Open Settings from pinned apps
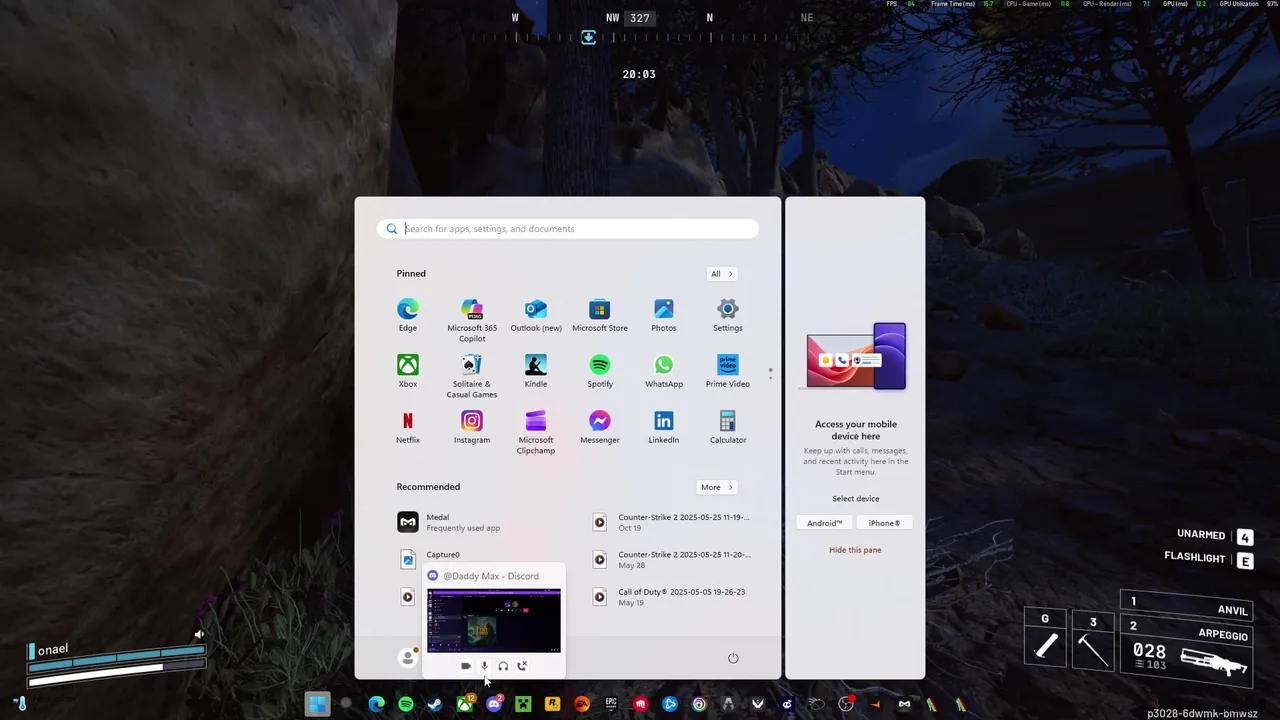1280x720 pixels. [x=728, y=315]
